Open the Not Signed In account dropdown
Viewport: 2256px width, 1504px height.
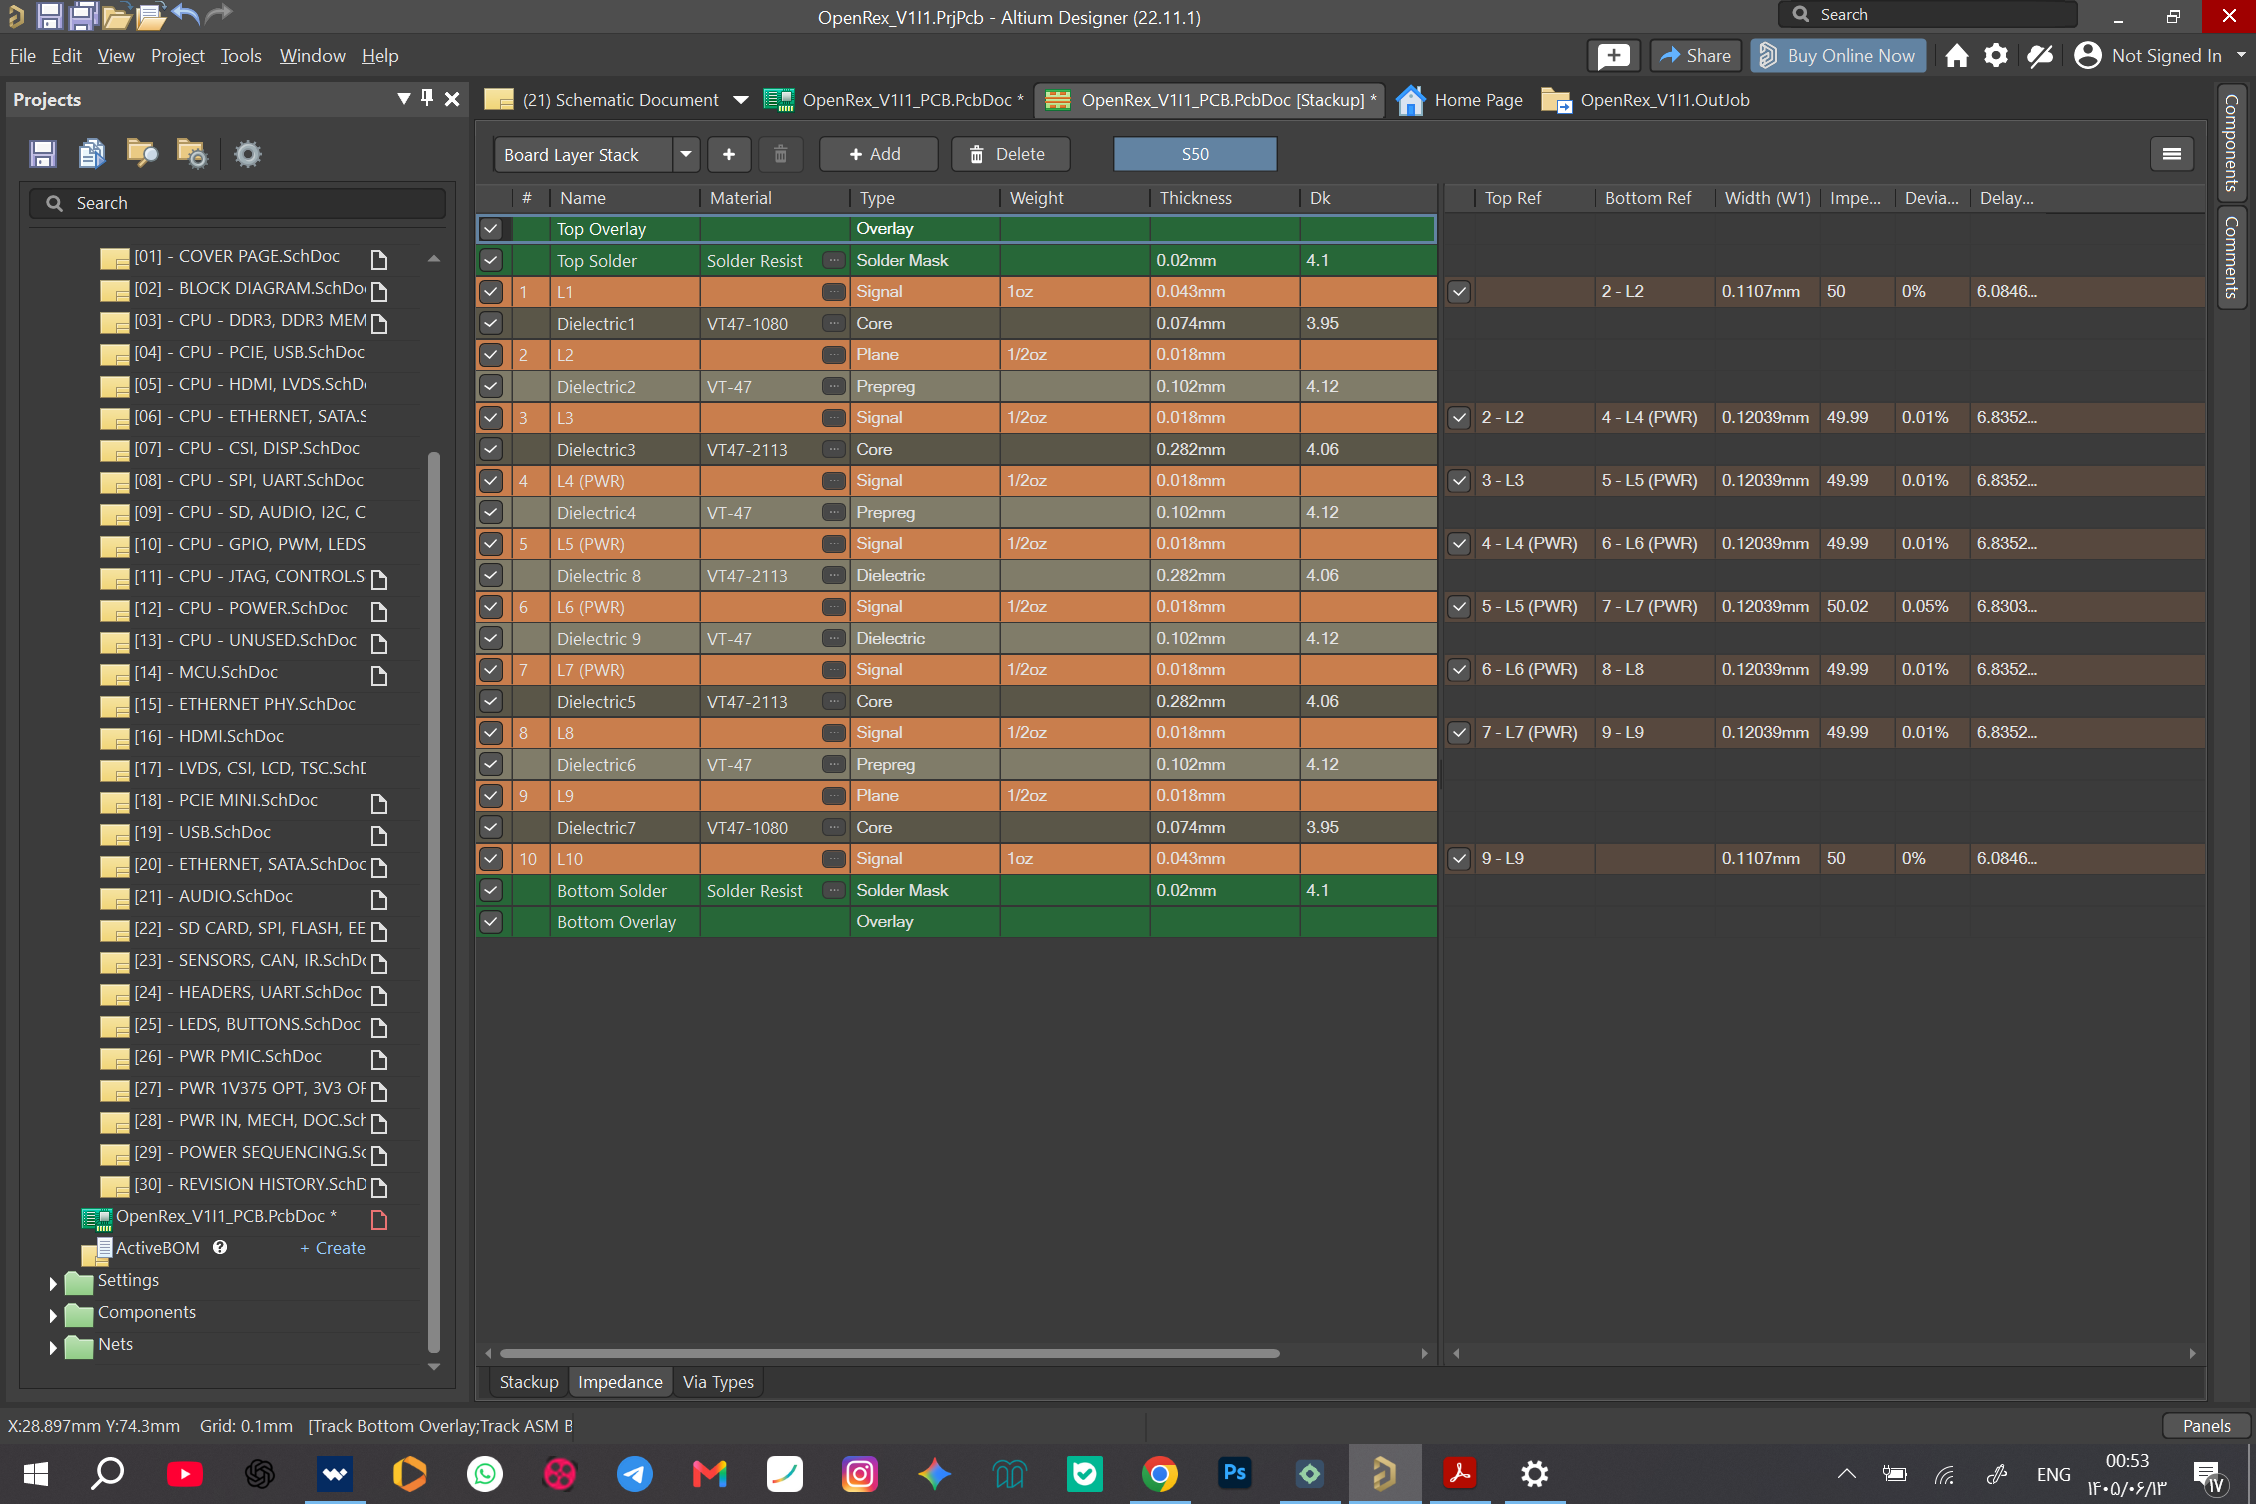(2241, 56)
